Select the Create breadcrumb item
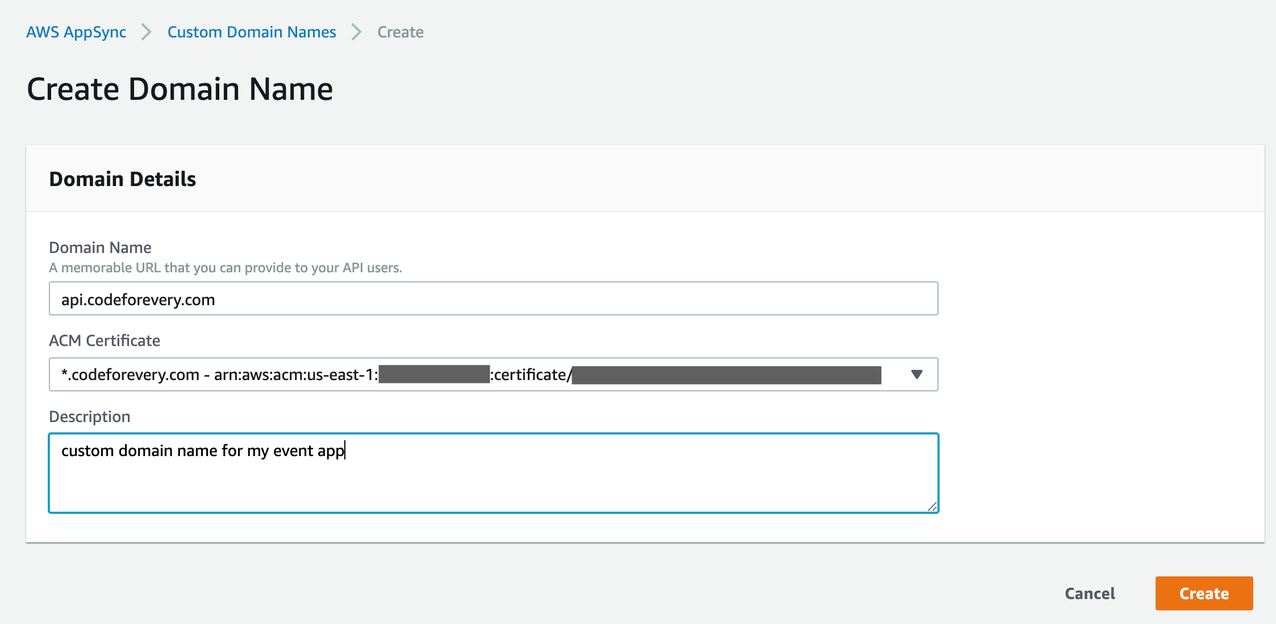 pos(400,31)
